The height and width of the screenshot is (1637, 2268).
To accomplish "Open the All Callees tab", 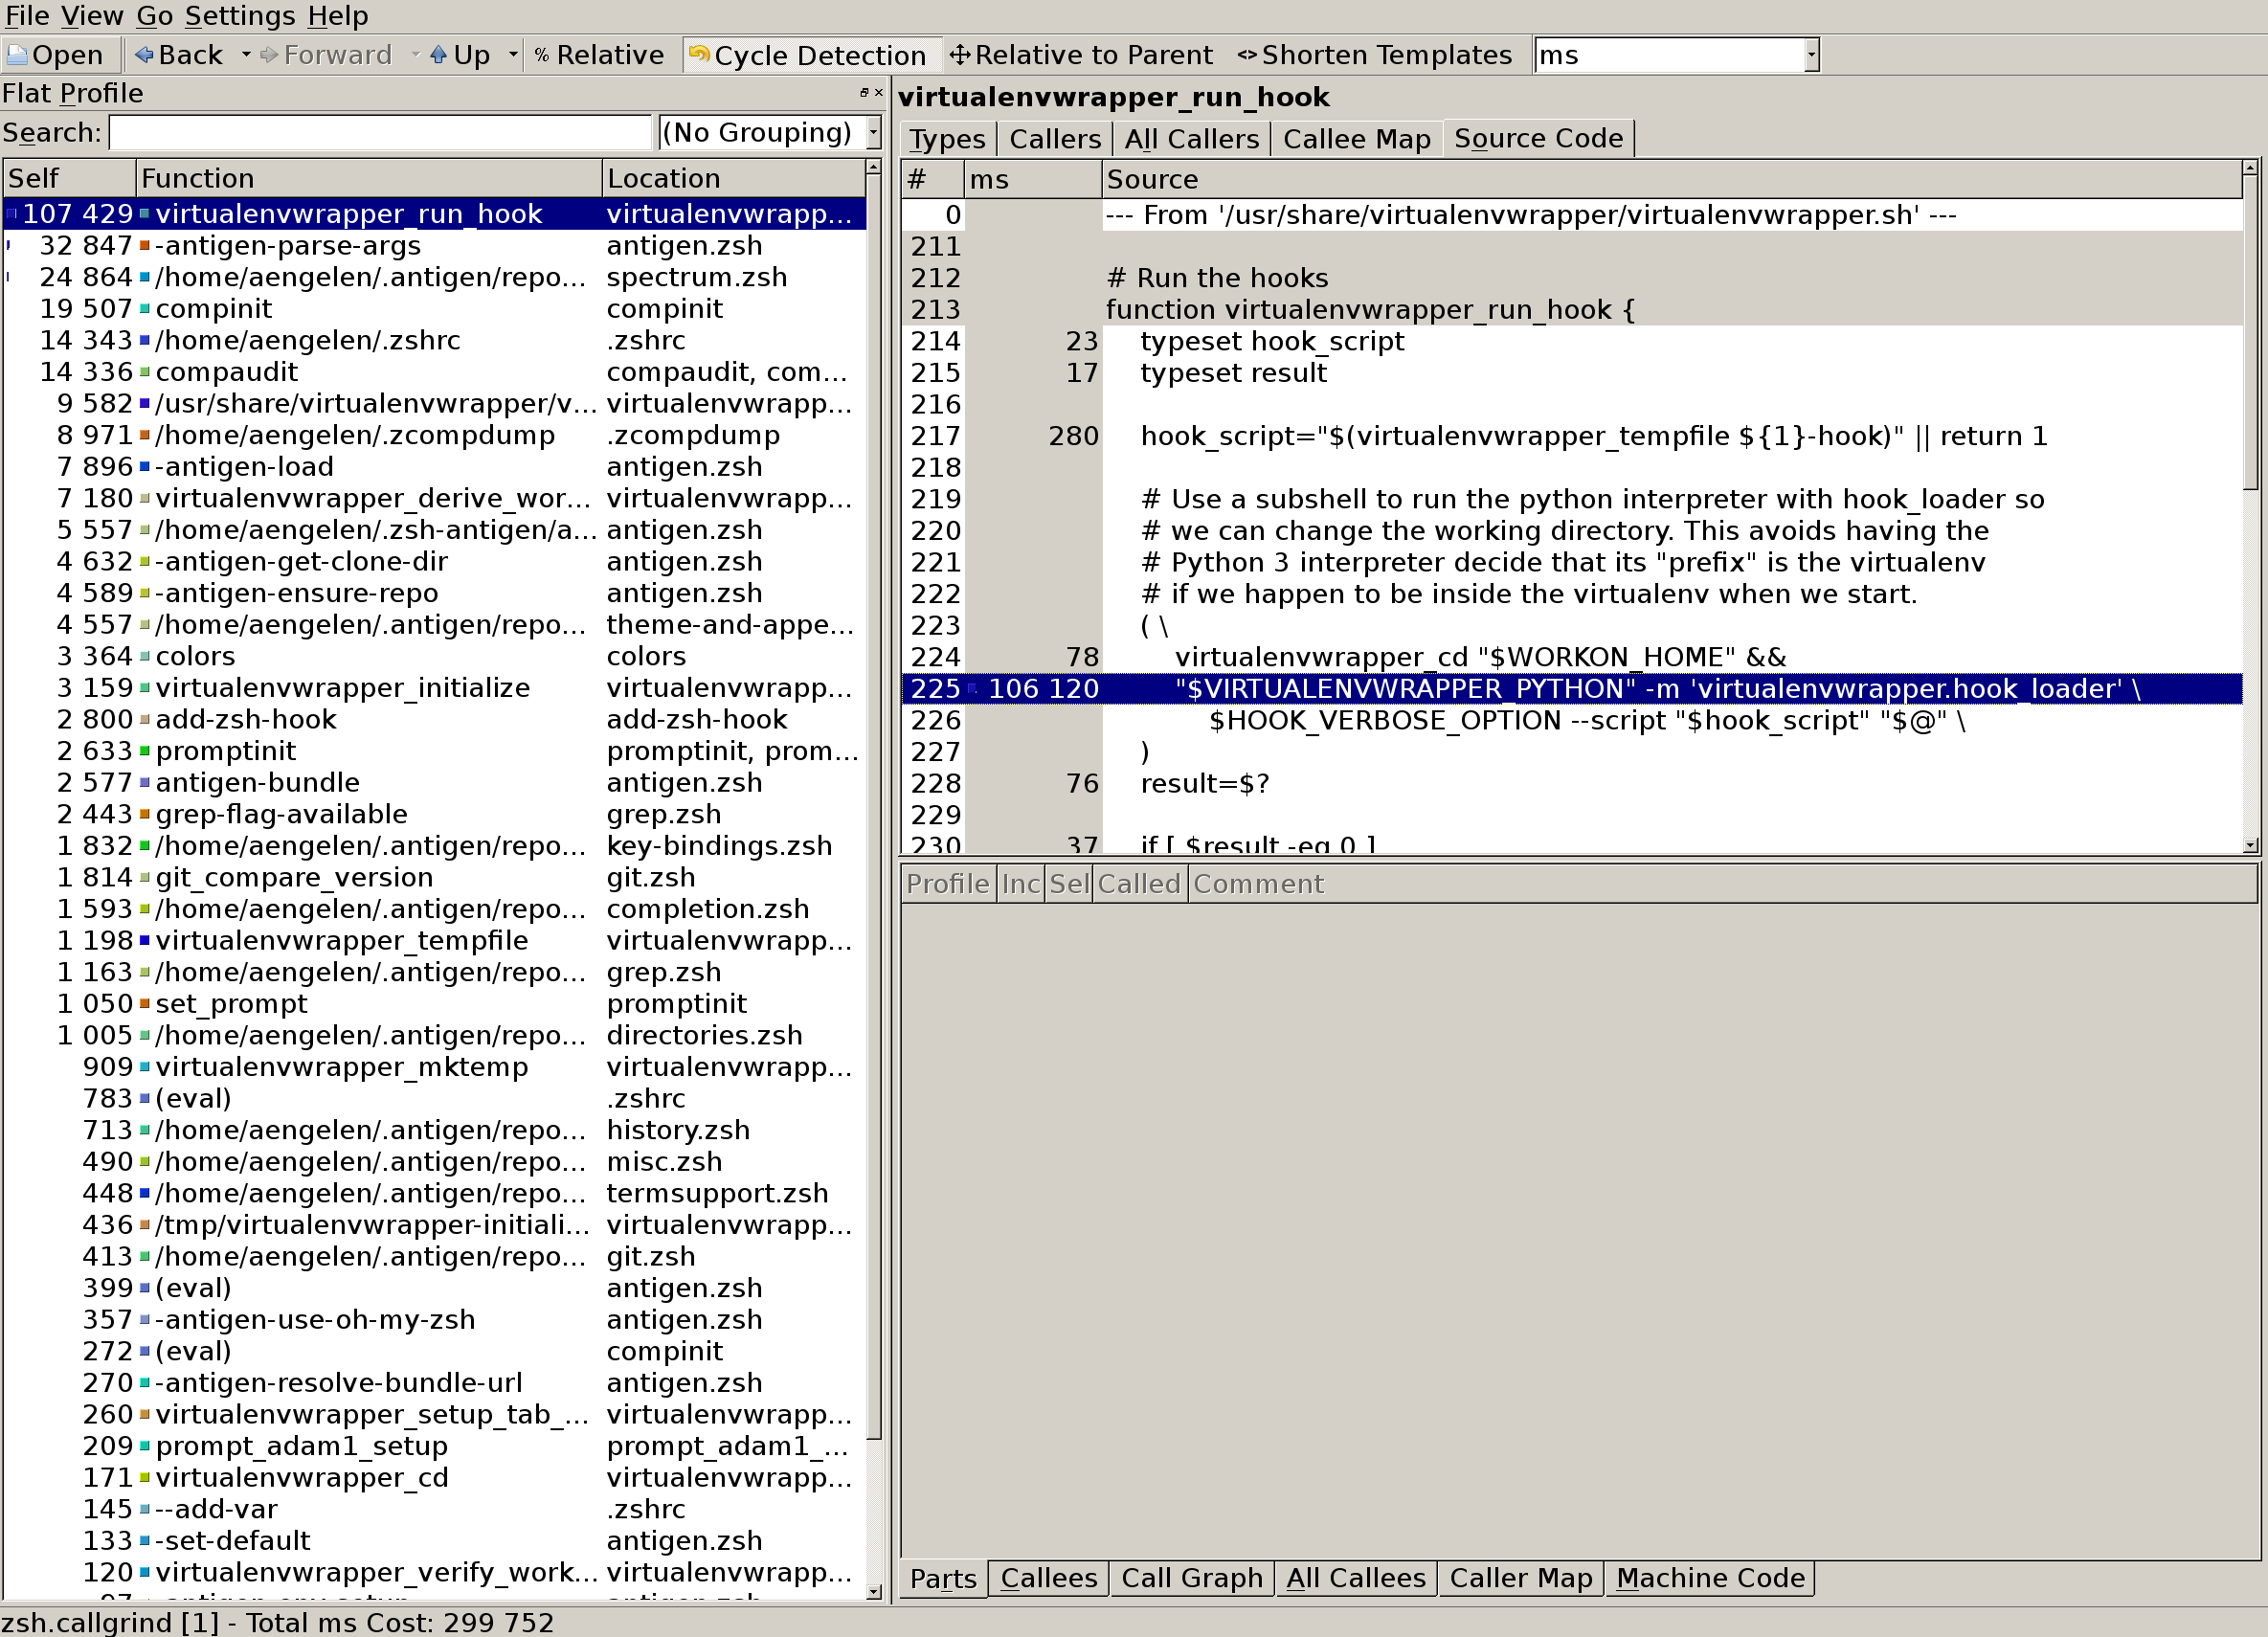I will (1355, 1578).
